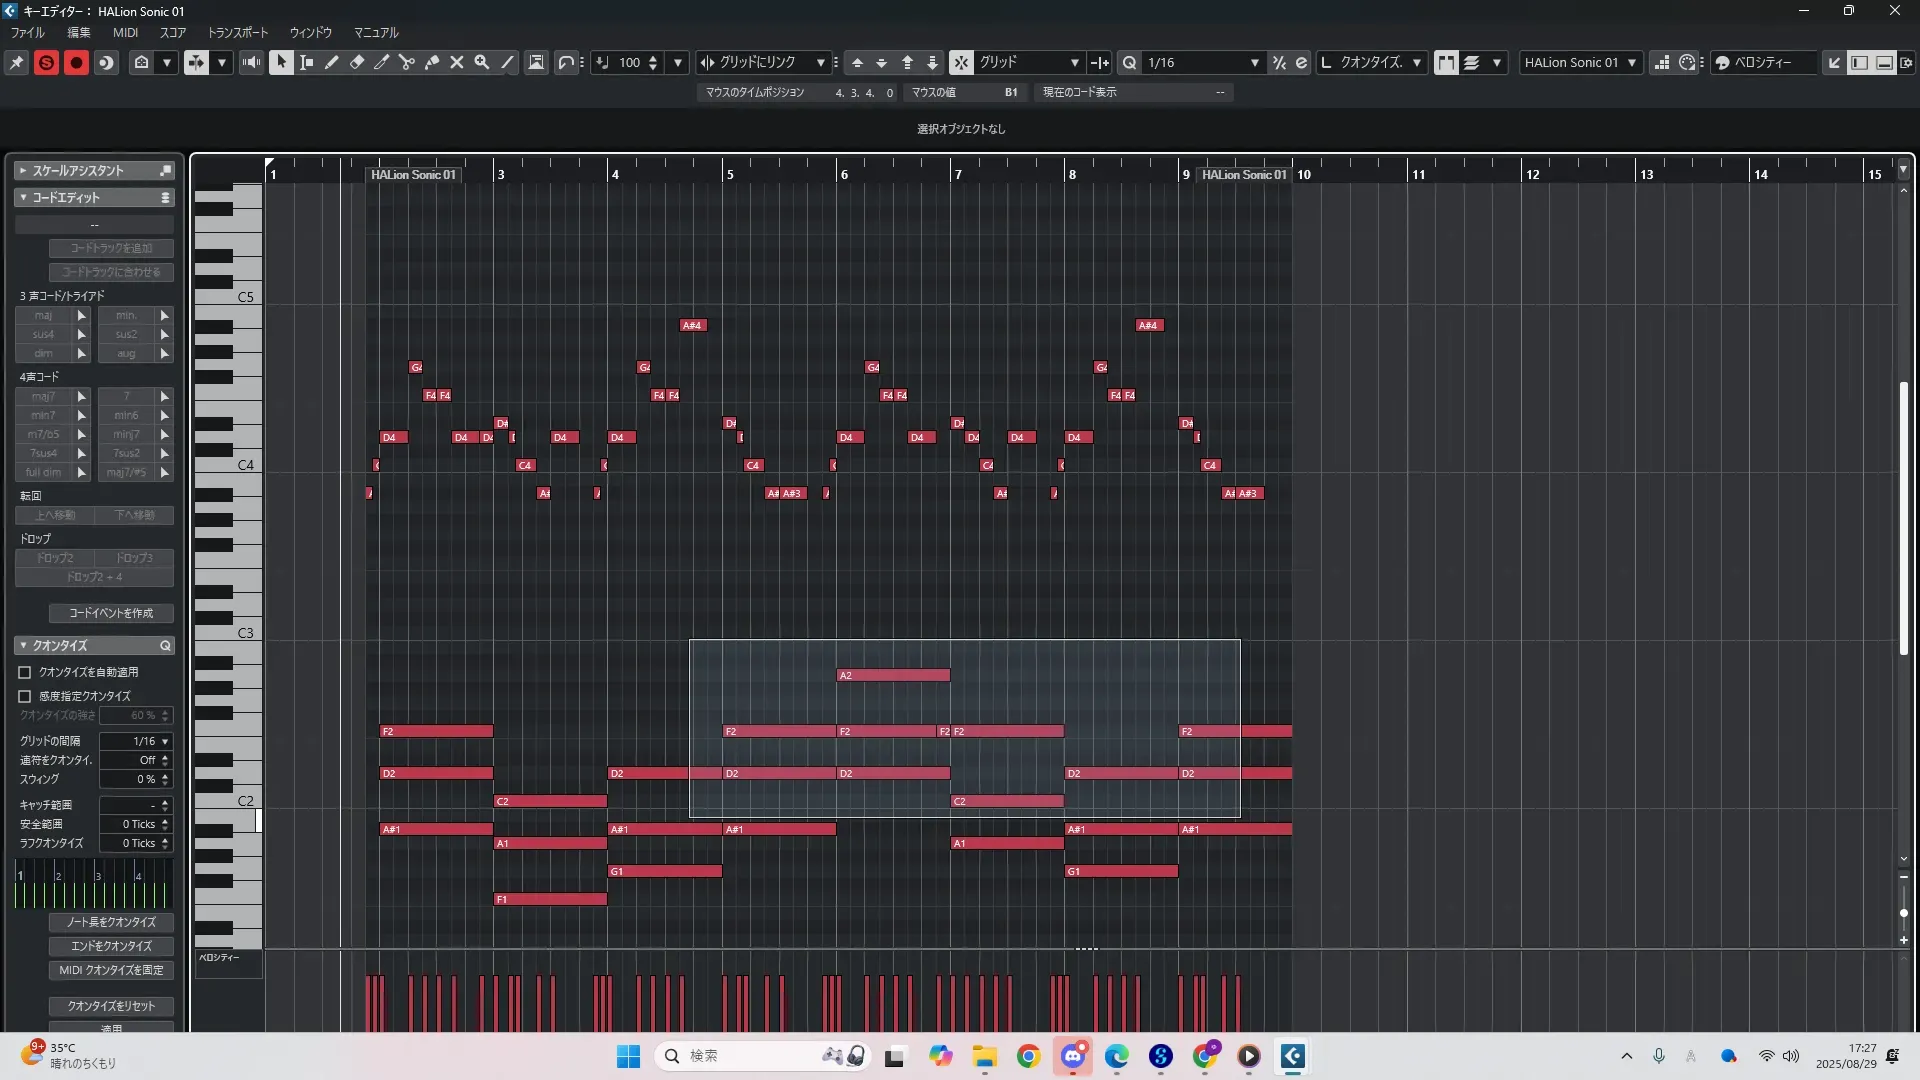Open the トランスポート menu
This screenshot has height=1080, width=1920.
237,32
